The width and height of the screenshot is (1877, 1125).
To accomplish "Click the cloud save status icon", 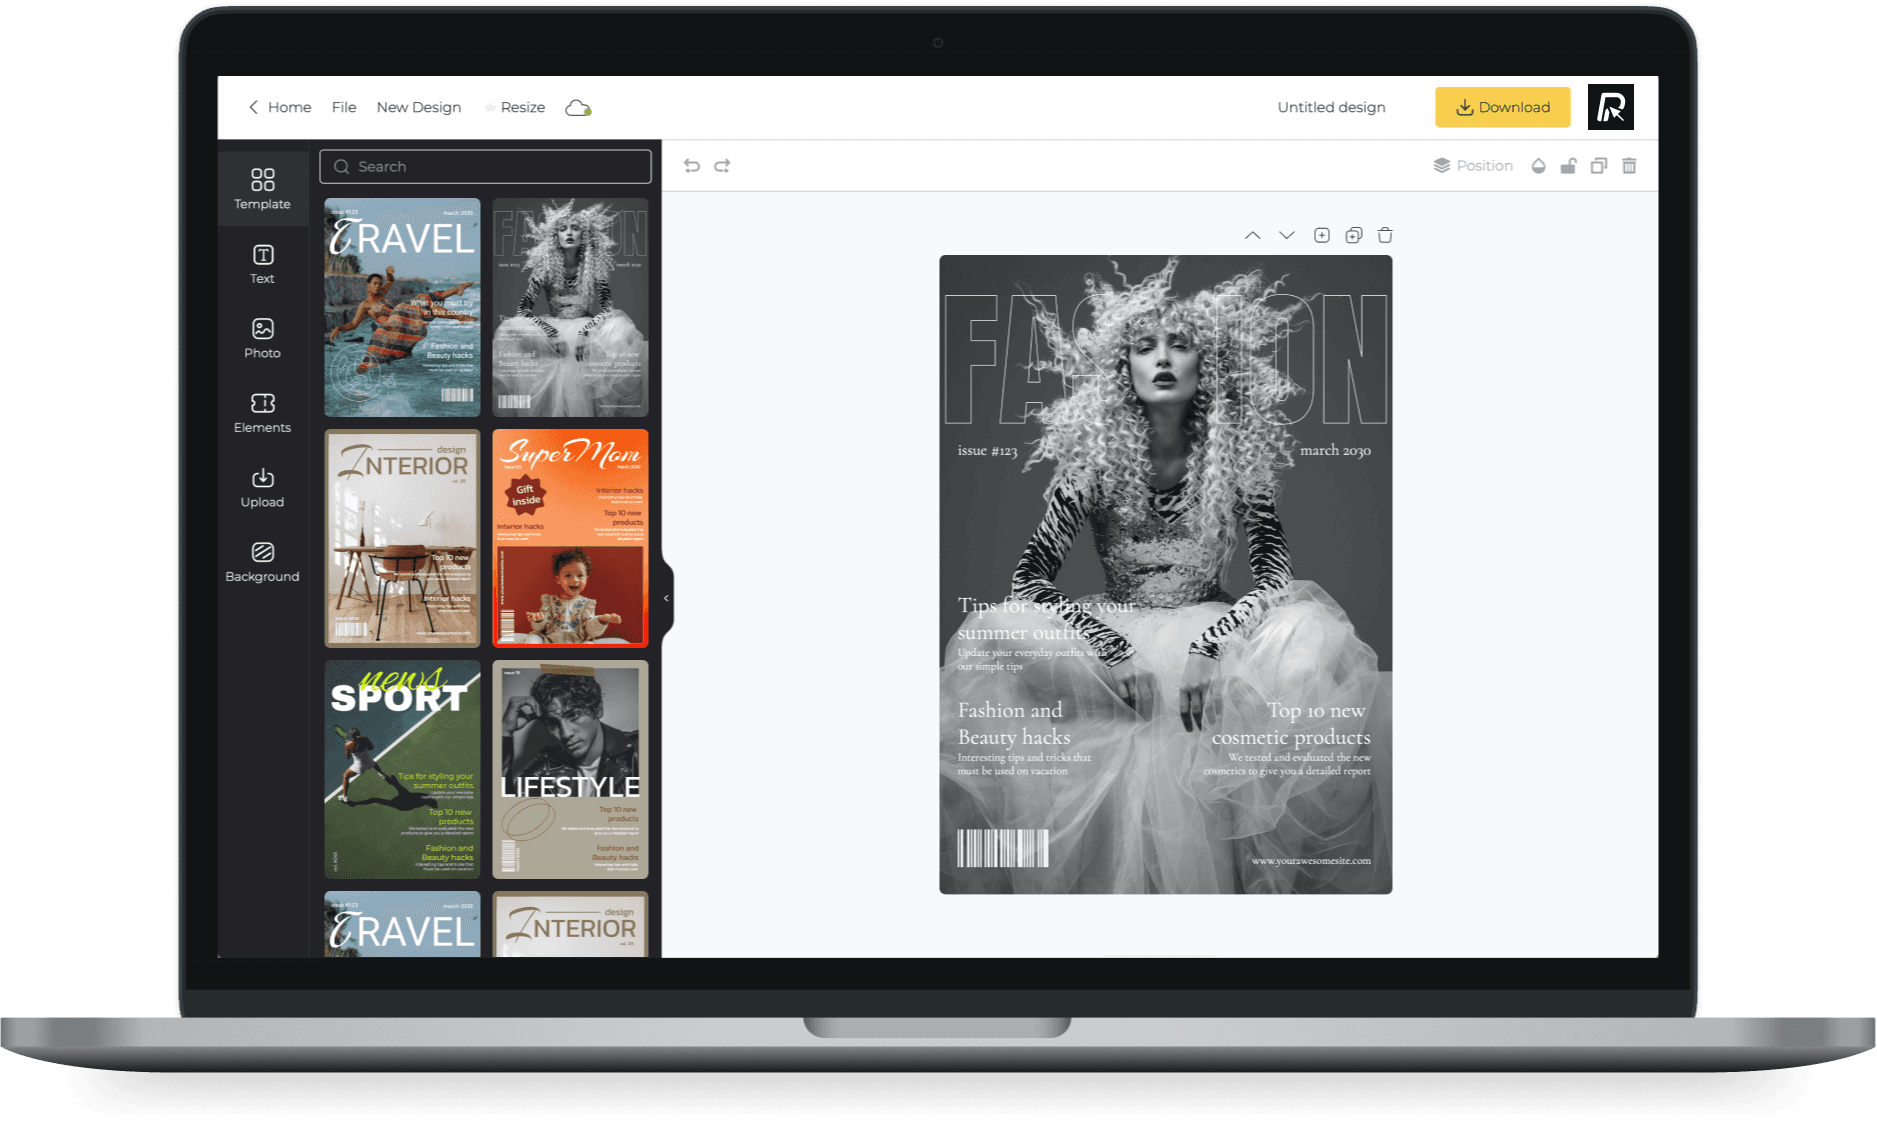I will click(578, 108).
